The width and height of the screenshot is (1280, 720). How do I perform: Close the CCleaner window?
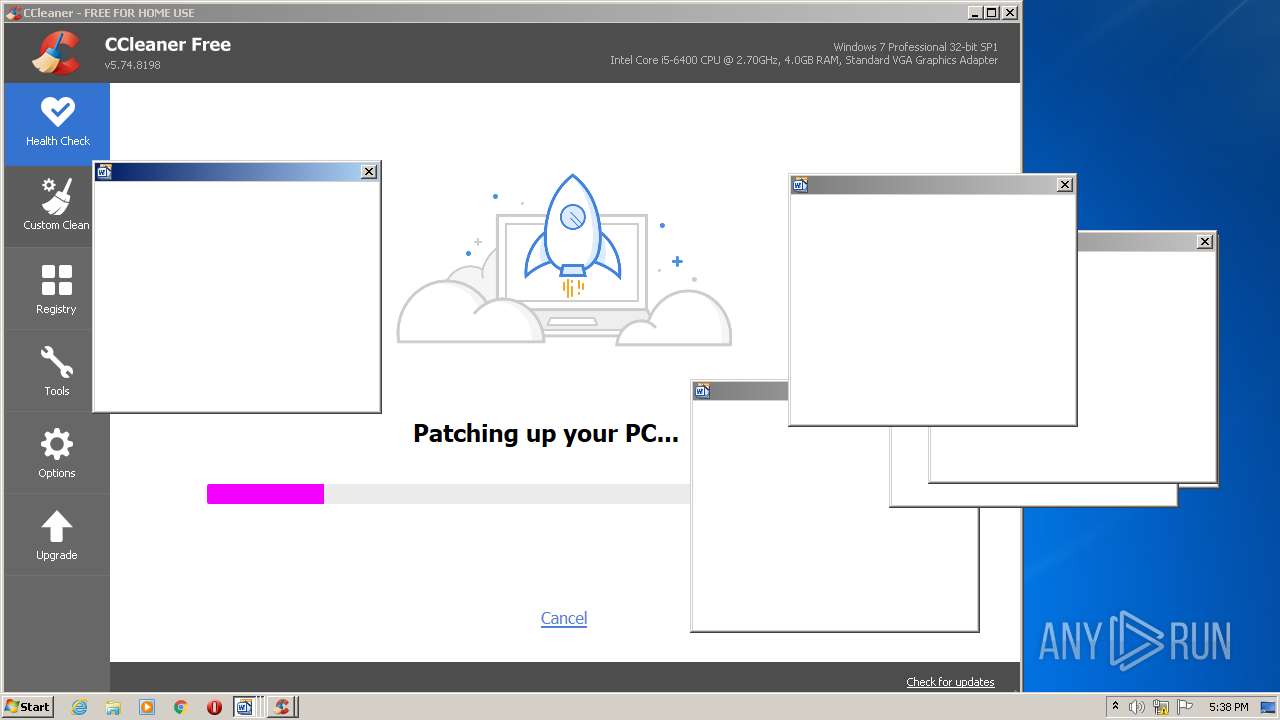(x=1009, y=13)
